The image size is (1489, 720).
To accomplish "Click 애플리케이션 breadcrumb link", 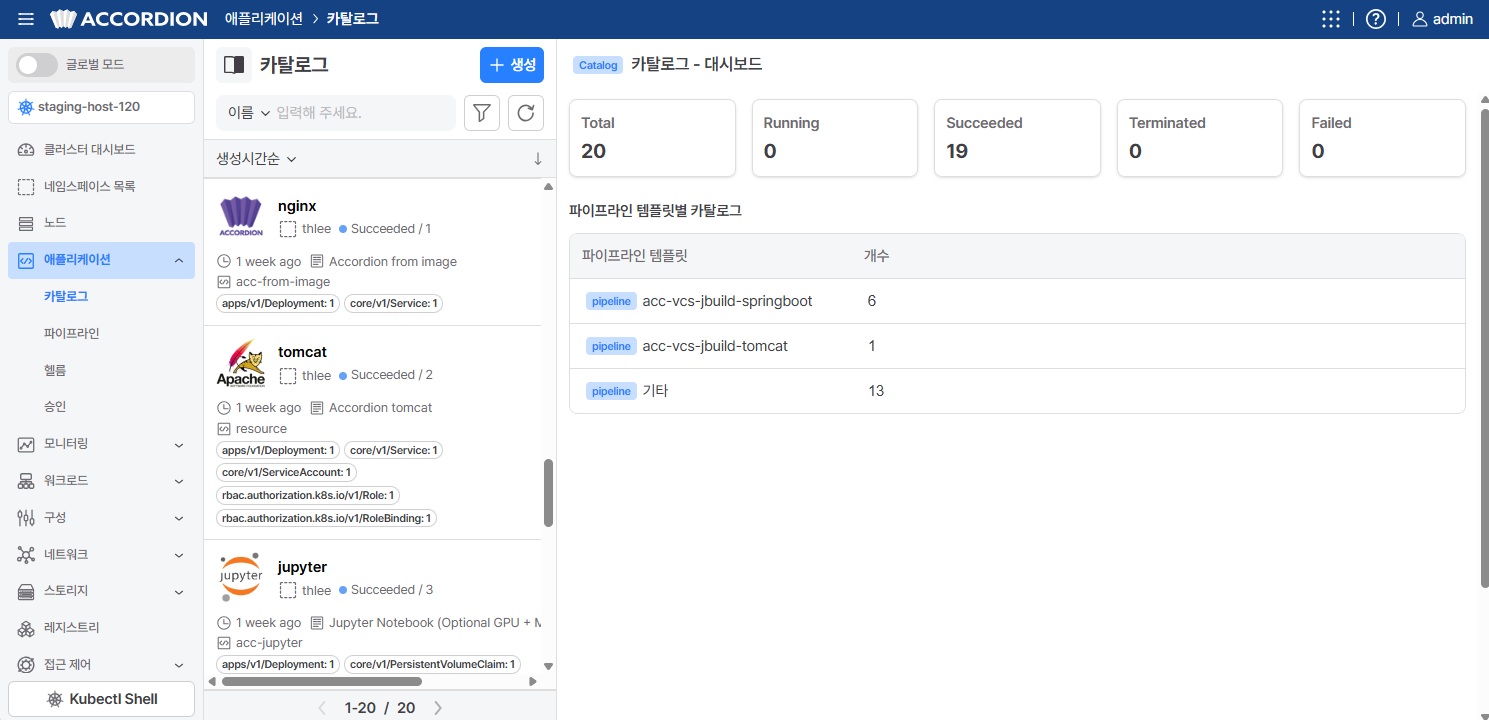I will pos(265,19).
